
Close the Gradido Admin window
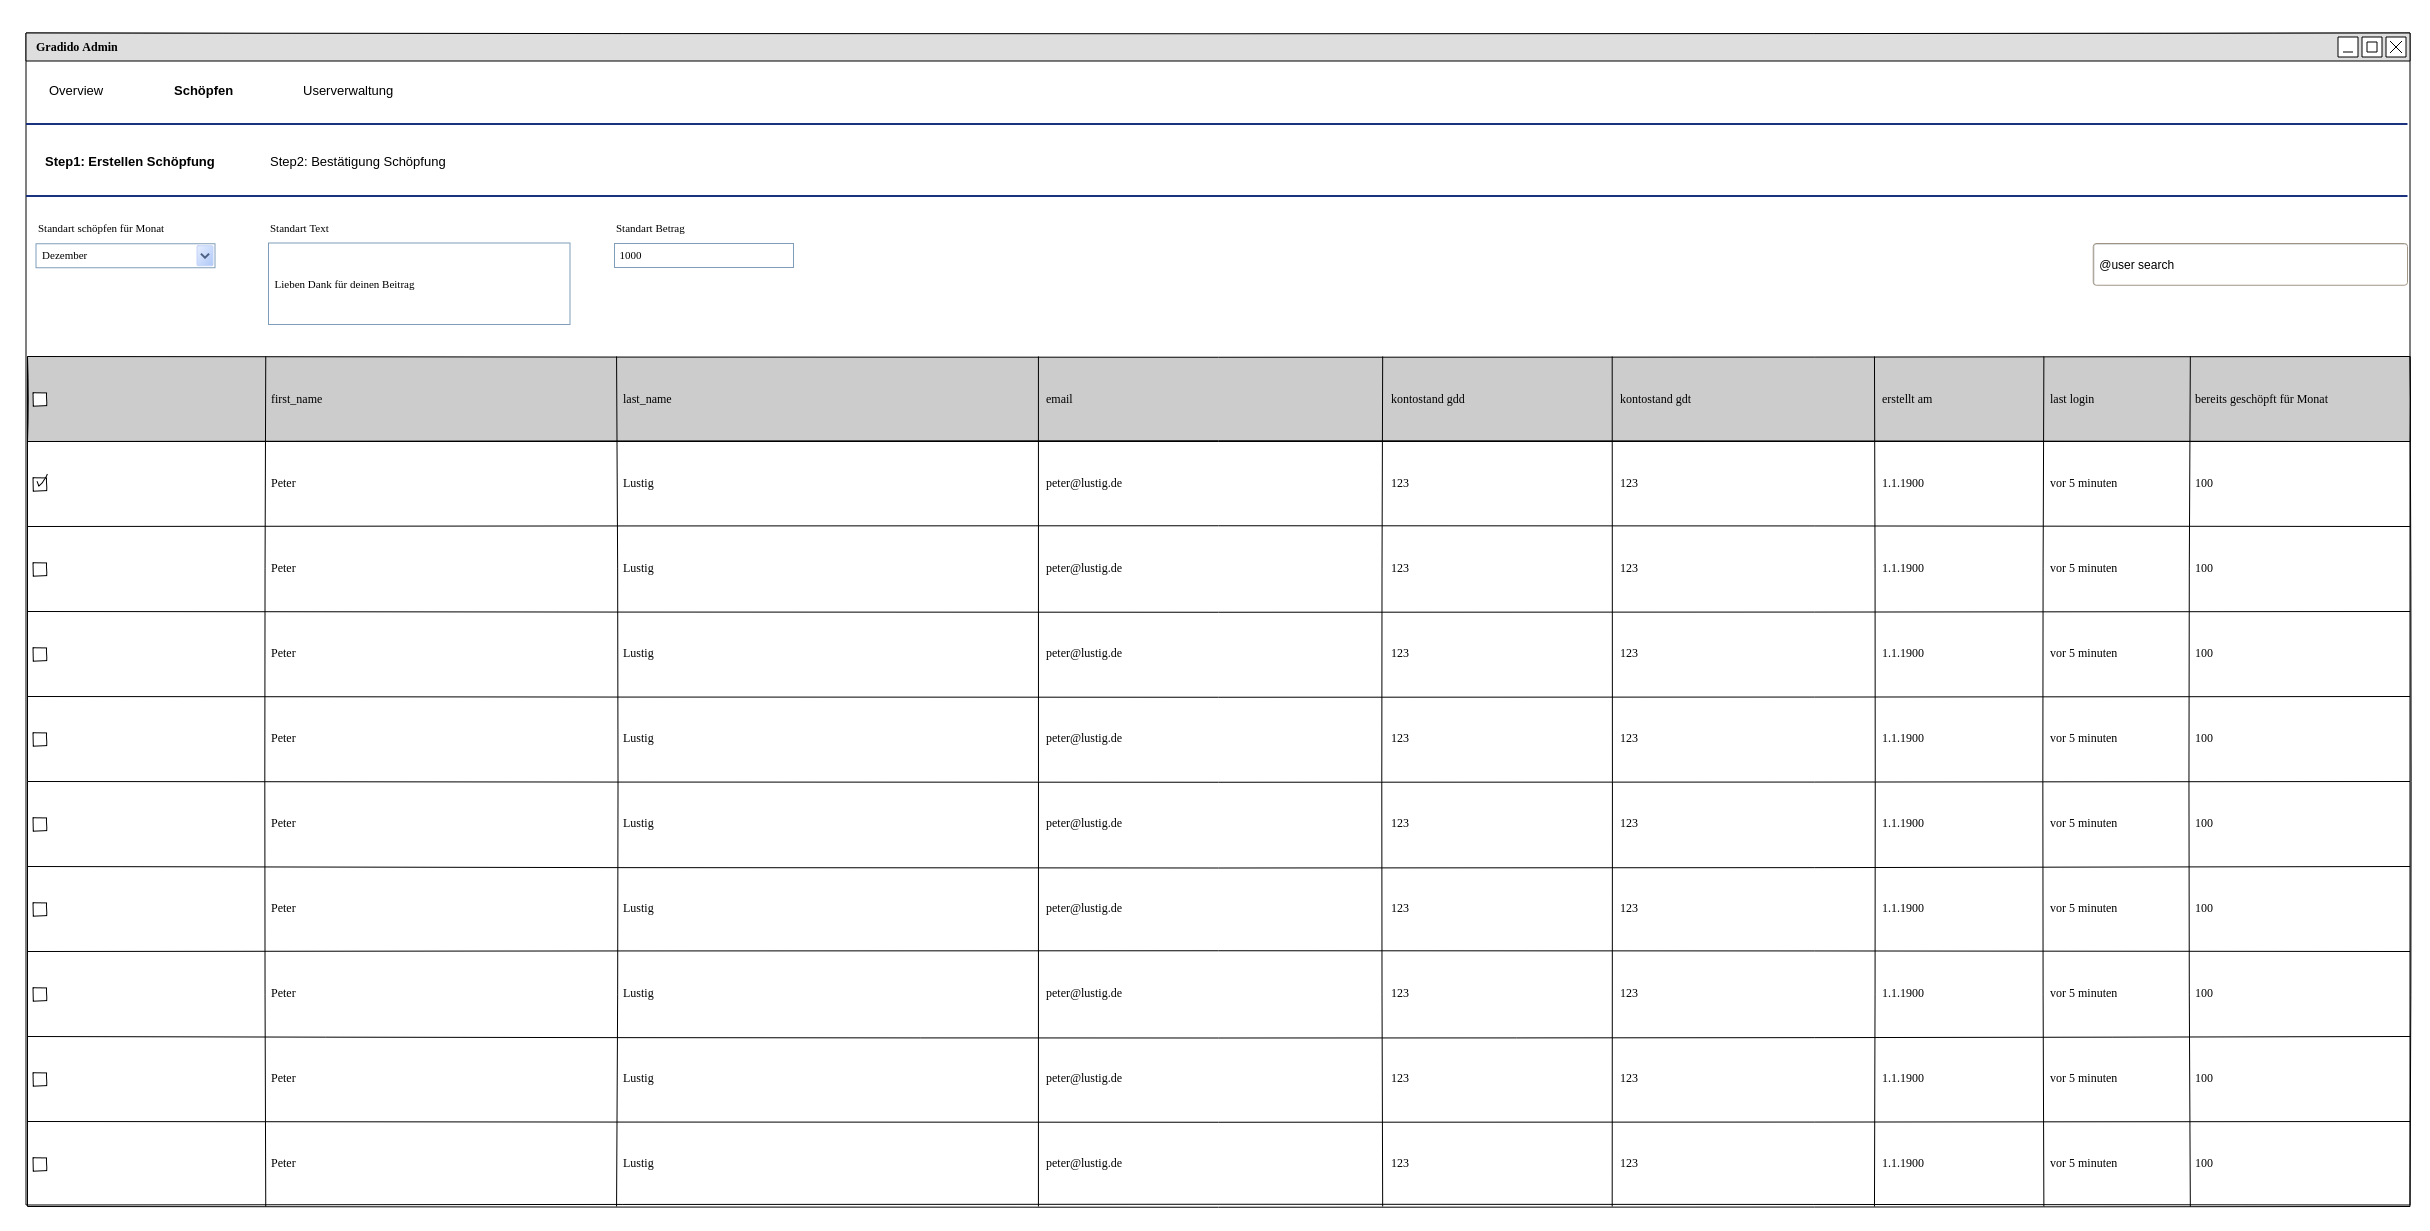pyautogui.click(x=2395, y=47)
